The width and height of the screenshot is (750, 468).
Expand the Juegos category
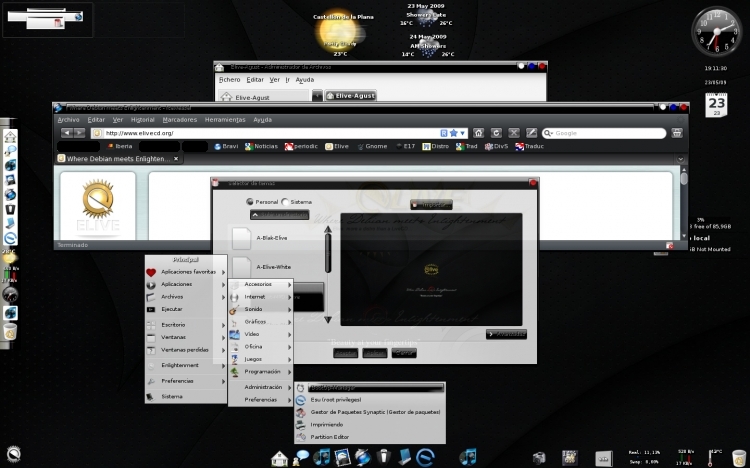click(x=260, y=359)
